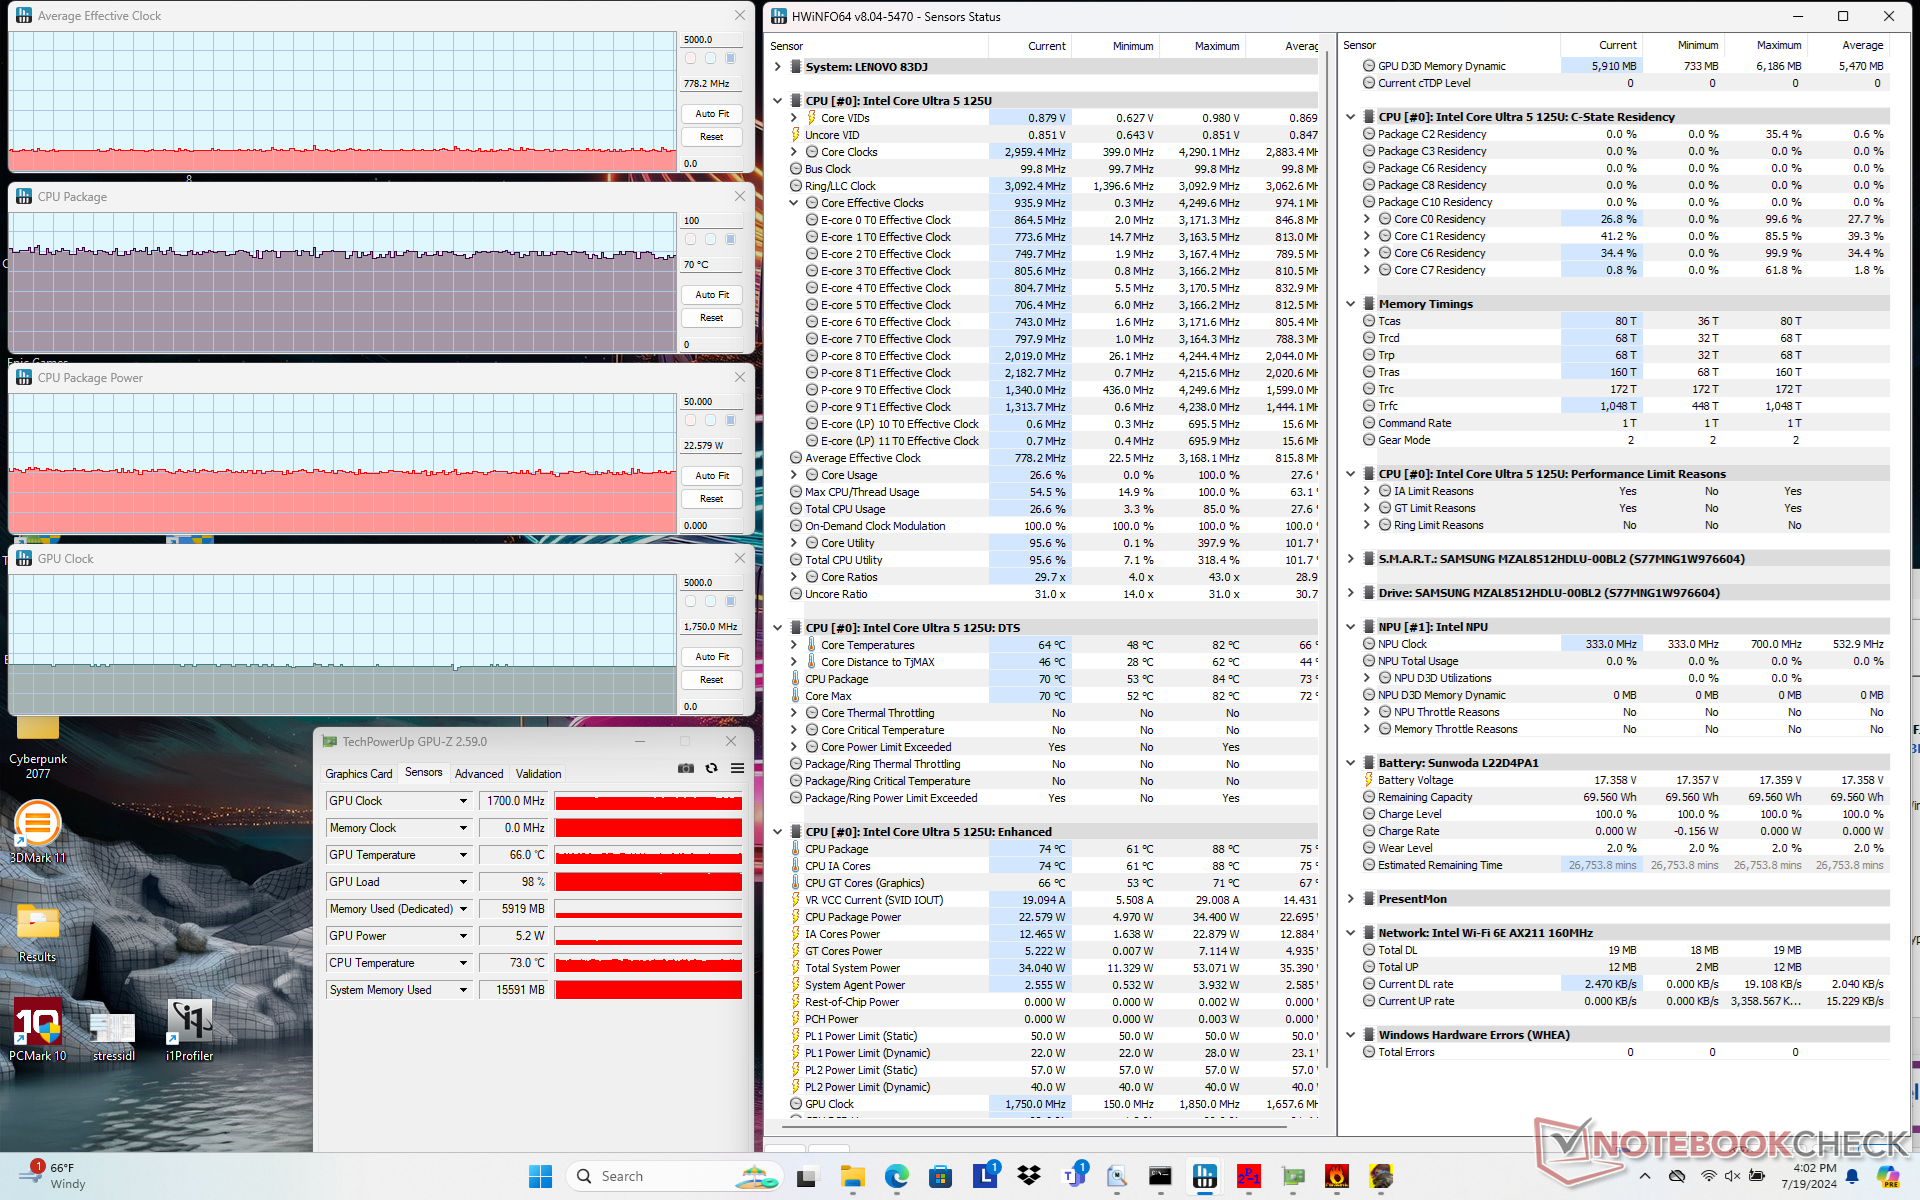Click the 50.000 maximum field in CPU Package Power graph
Screen dimensions: 1920x1200
712,402
